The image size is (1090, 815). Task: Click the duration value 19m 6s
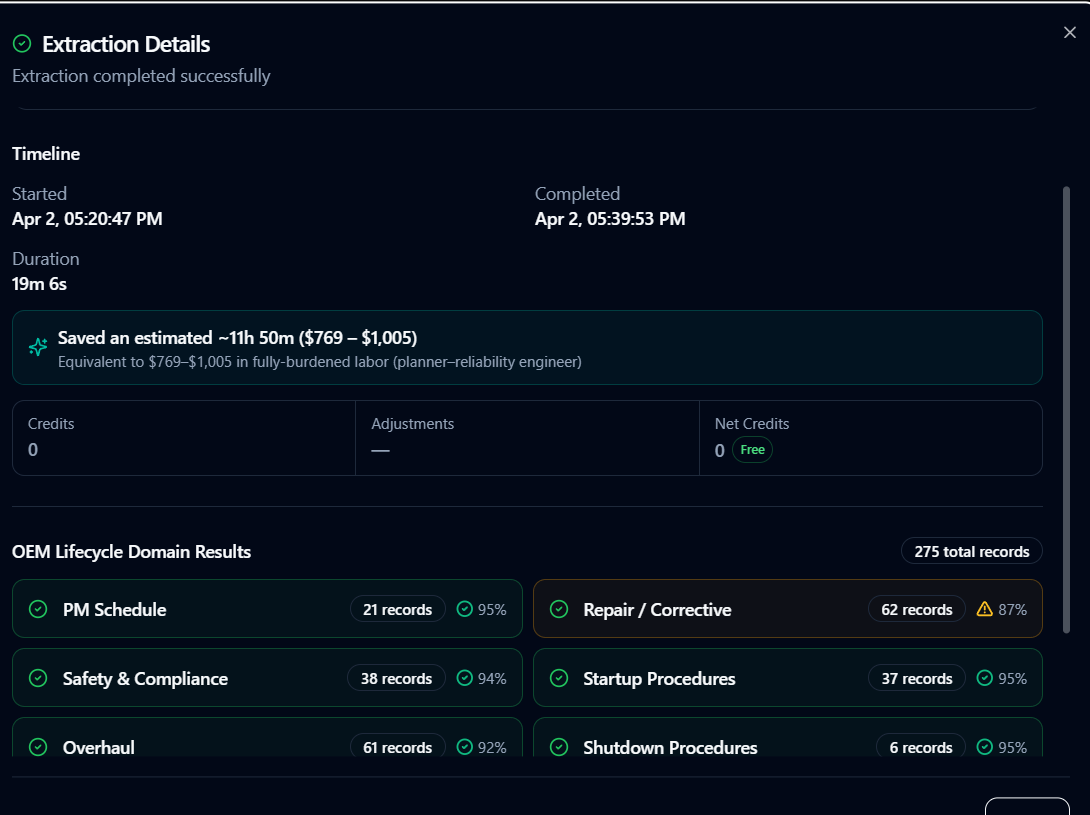40,284
